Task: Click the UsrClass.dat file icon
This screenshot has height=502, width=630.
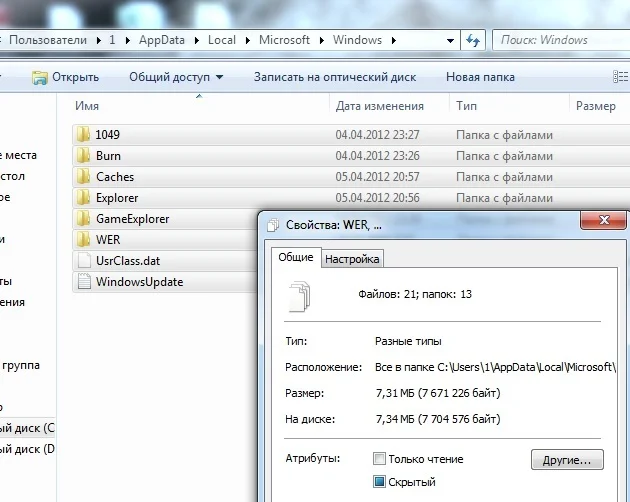Action: tap(84, 260)
